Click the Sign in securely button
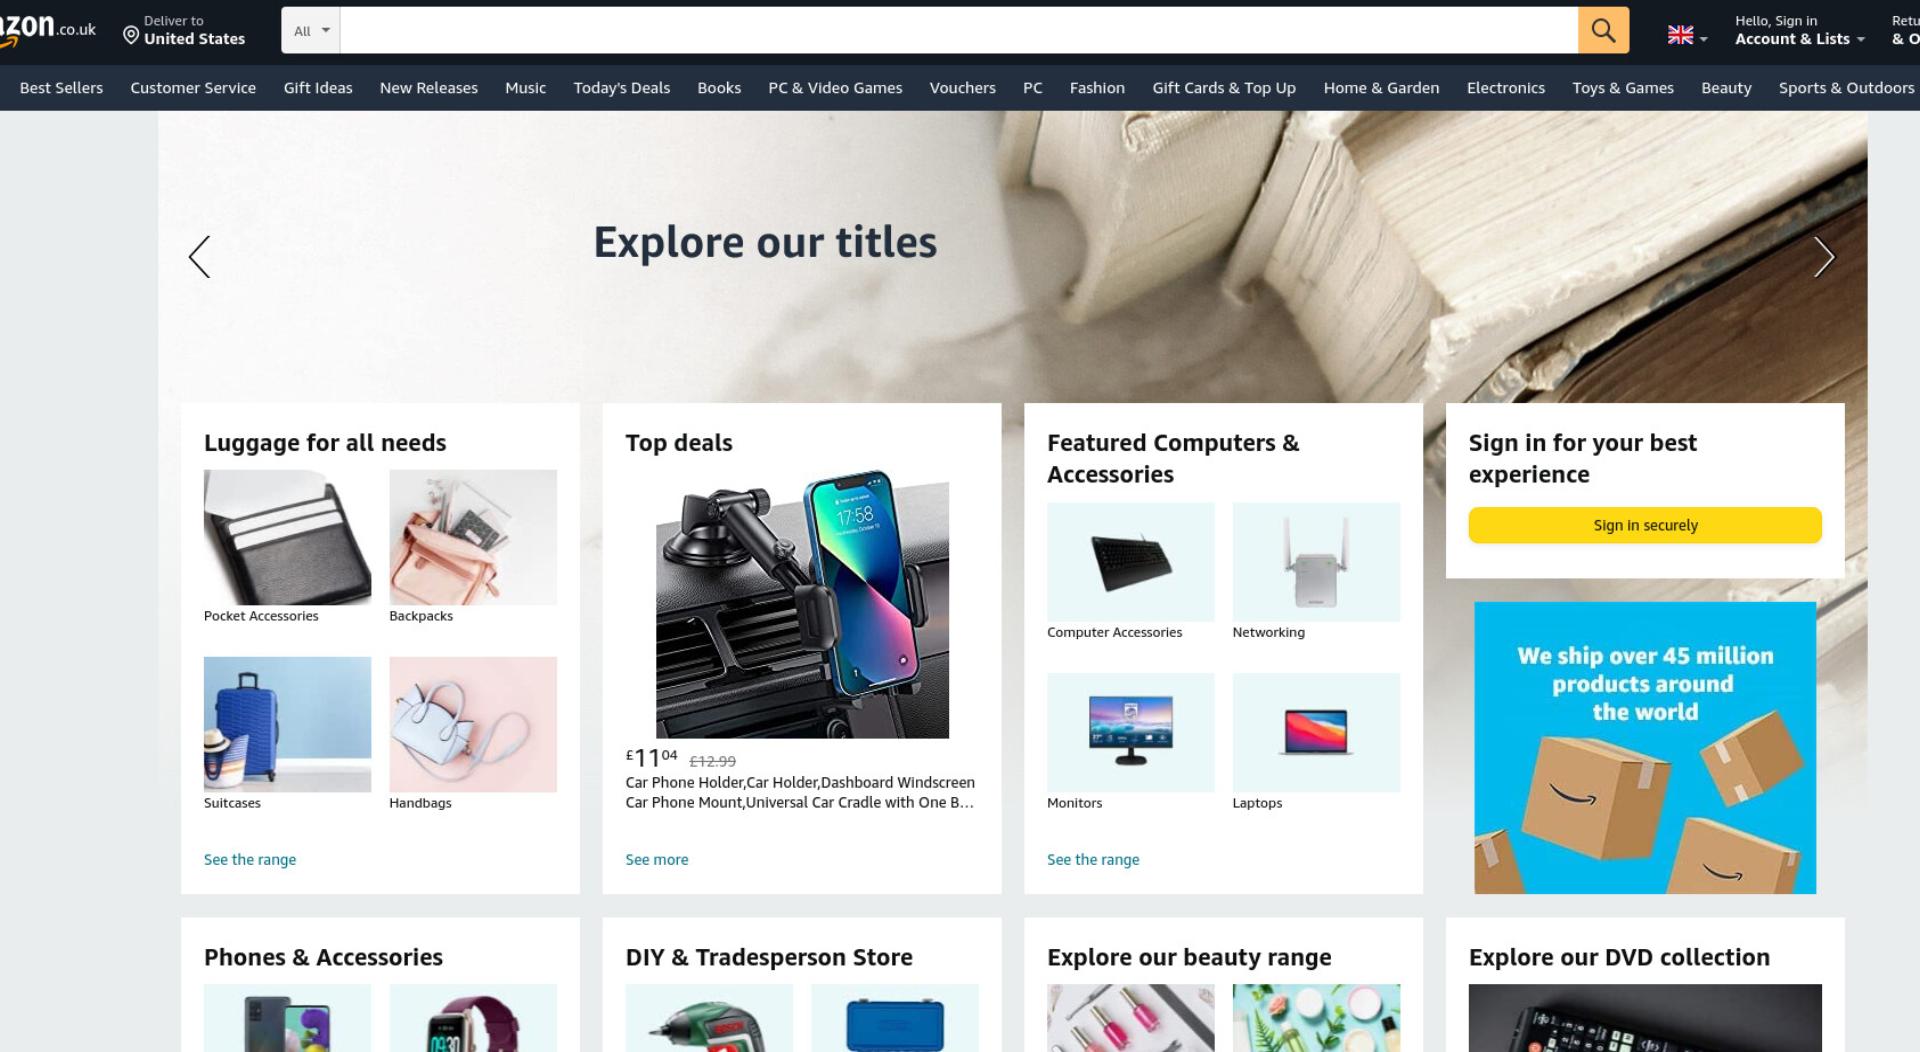1920x1052 pixels. click(x=1645, y=525)
